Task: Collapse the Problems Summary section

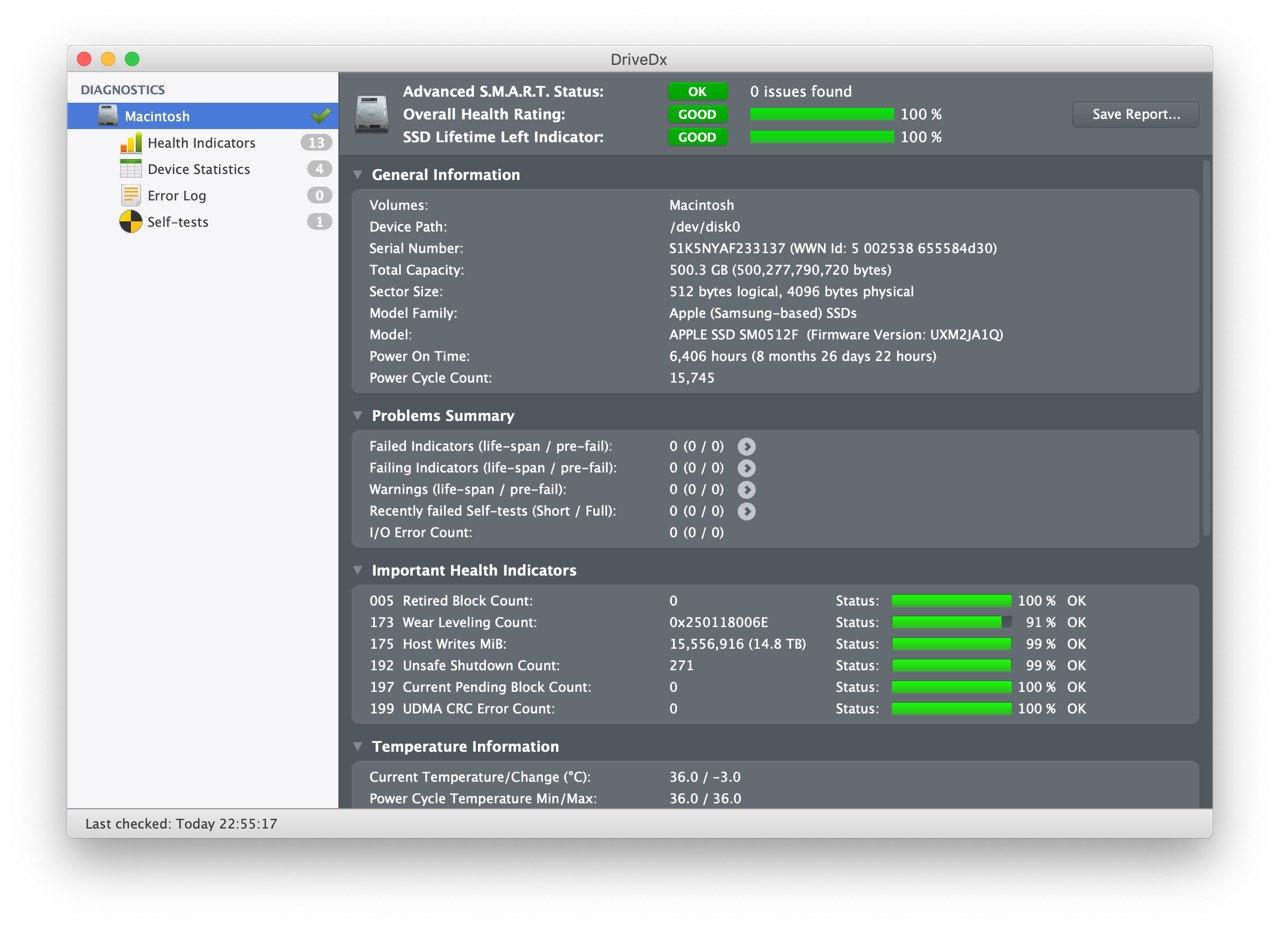Action: pyautogui.click(x=358, y=416)
